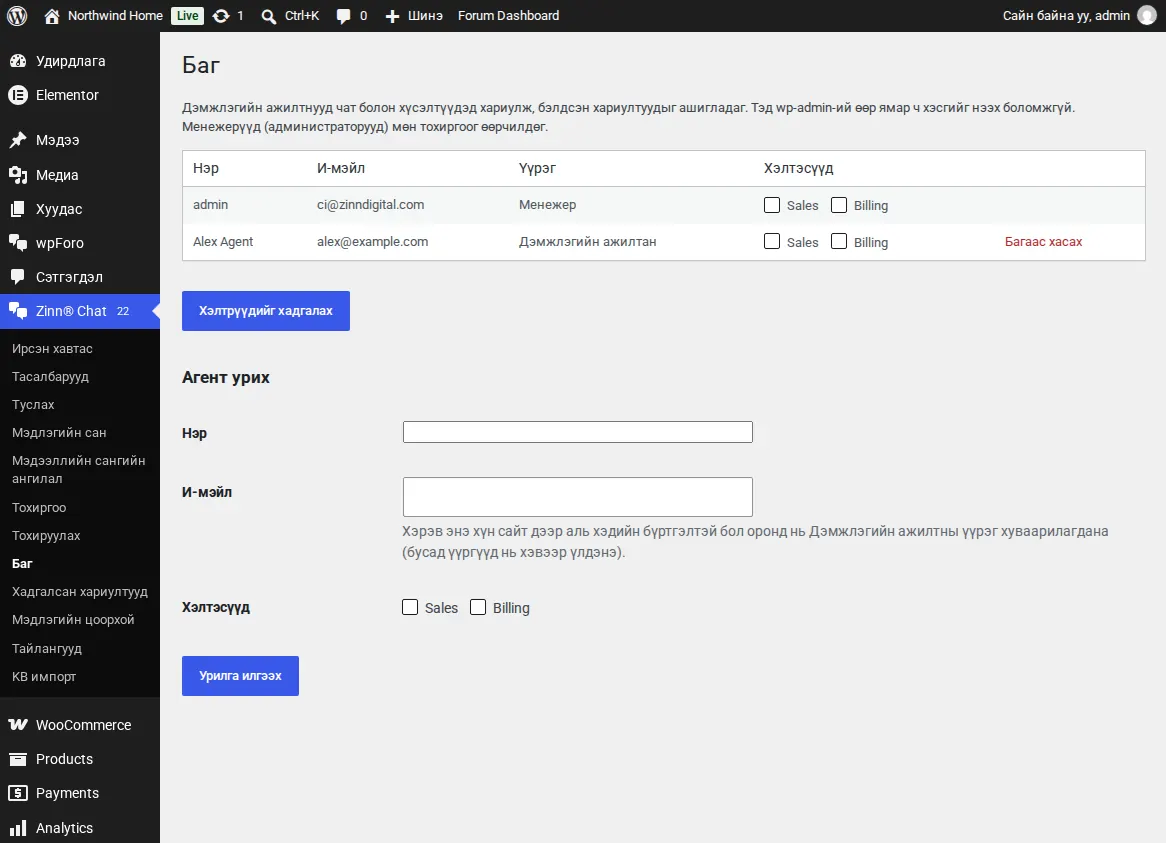Select the Тохиргоо submenu item

tap(39, 508)
